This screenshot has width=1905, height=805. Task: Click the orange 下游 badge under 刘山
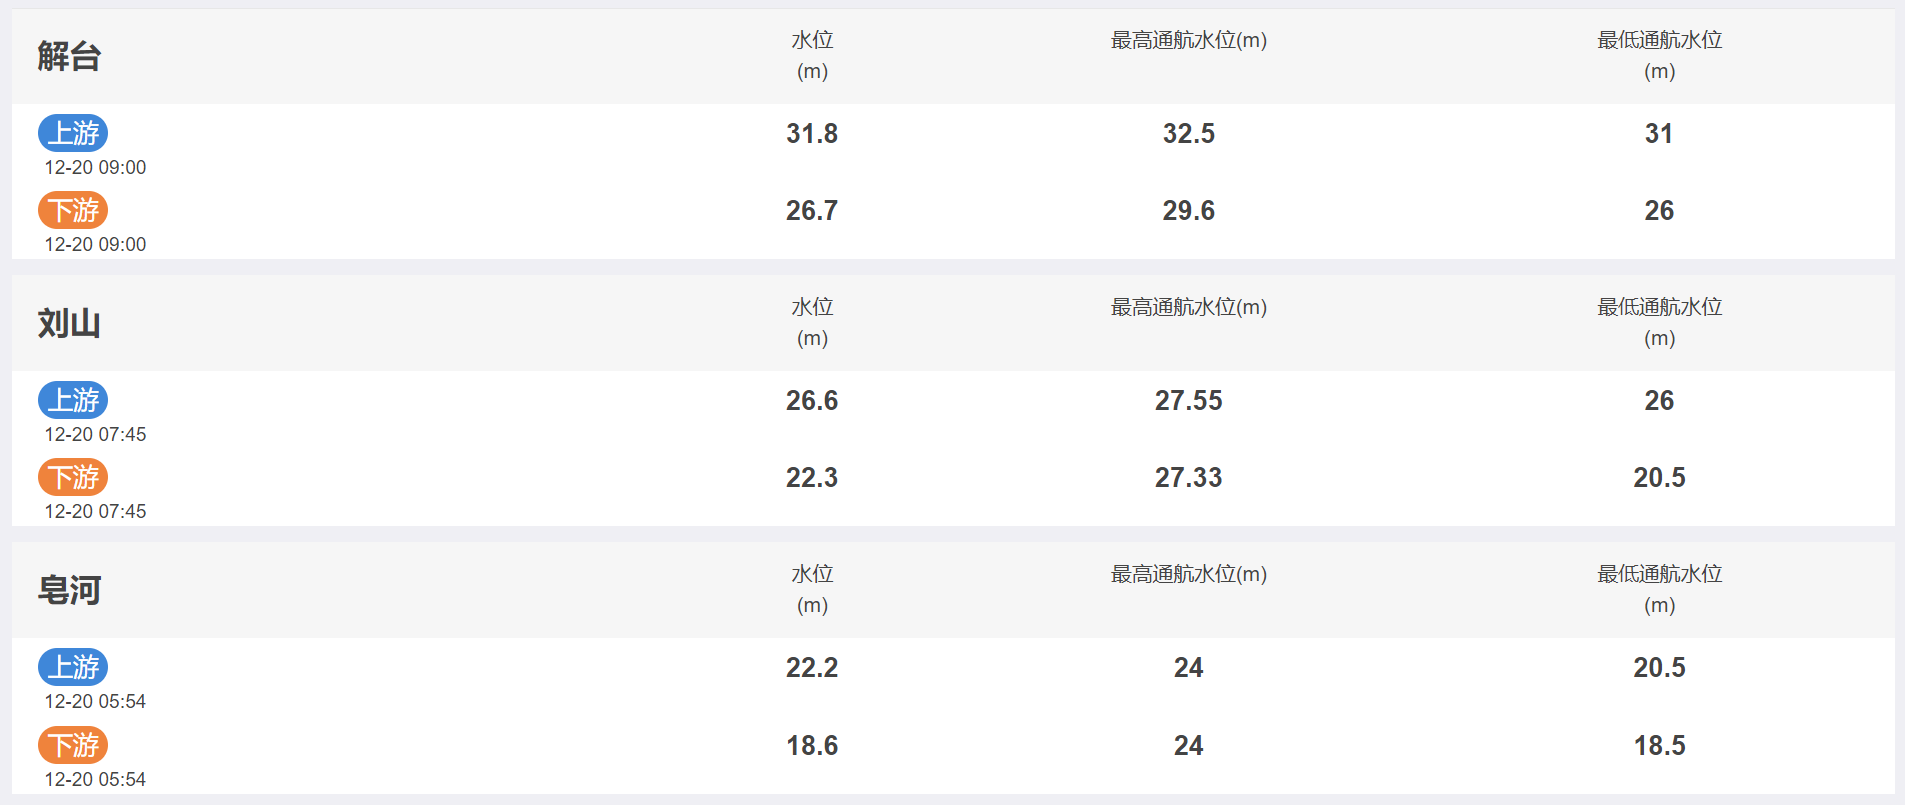point(73,477)
